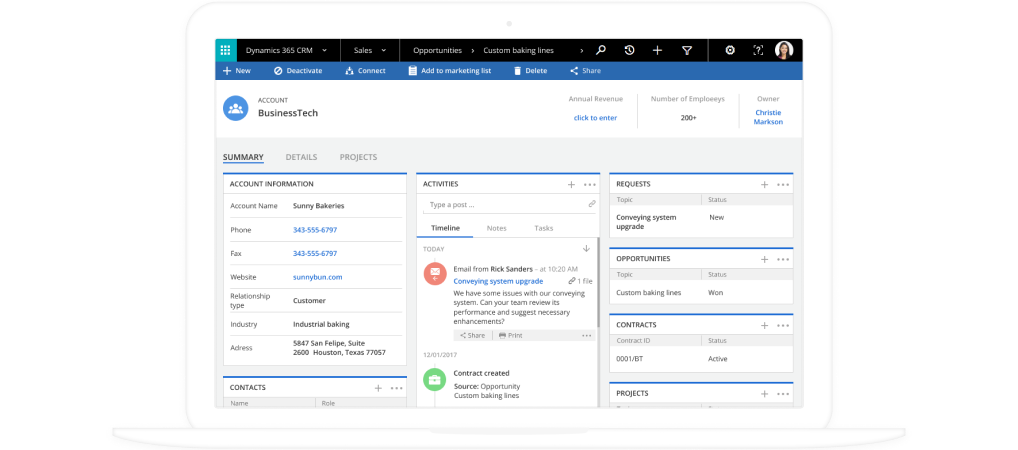Click the Sunny Bakeries account name value
This screenshot has width=1018, height=450.
pos(319,206)
